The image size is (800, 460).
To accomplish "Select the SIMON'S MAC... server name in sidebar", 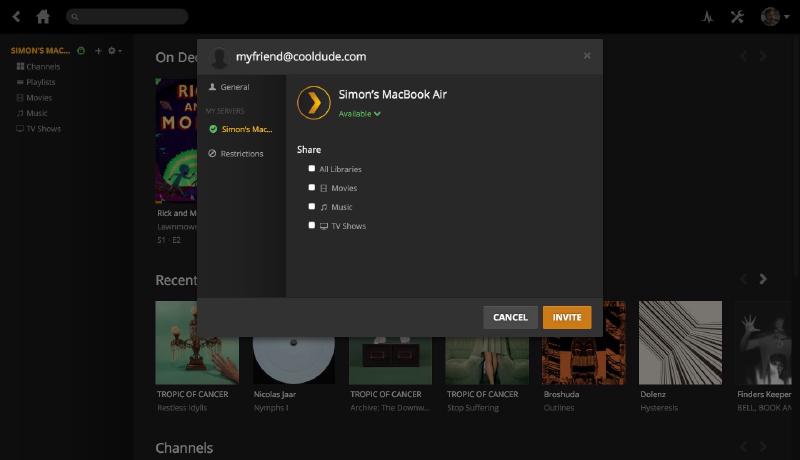I will (40, 50).
